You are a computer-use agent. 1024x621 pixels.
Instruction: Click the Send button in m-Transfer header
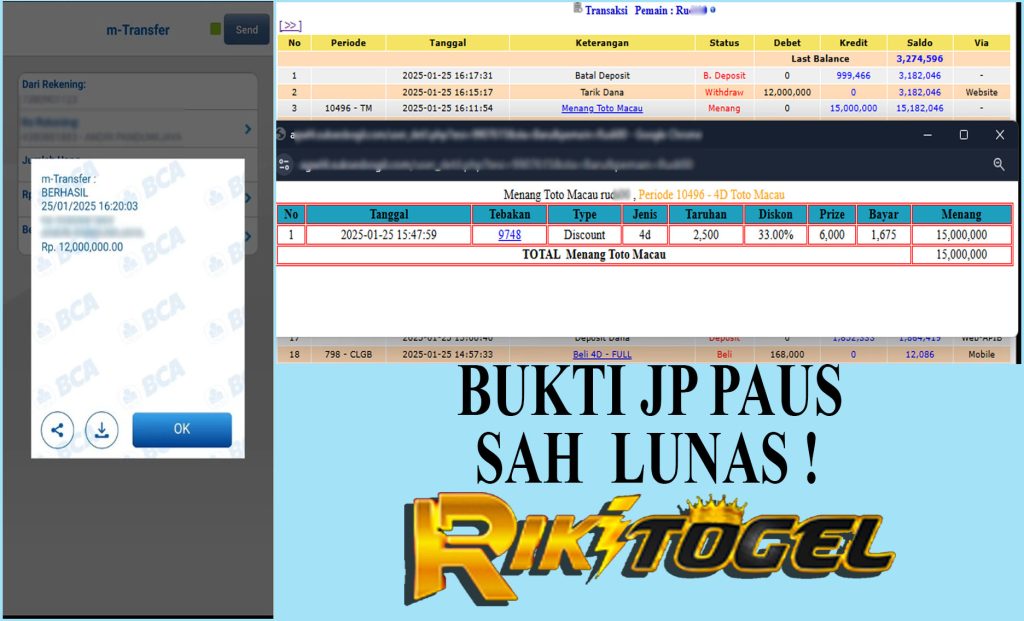(x=247, y=29)
